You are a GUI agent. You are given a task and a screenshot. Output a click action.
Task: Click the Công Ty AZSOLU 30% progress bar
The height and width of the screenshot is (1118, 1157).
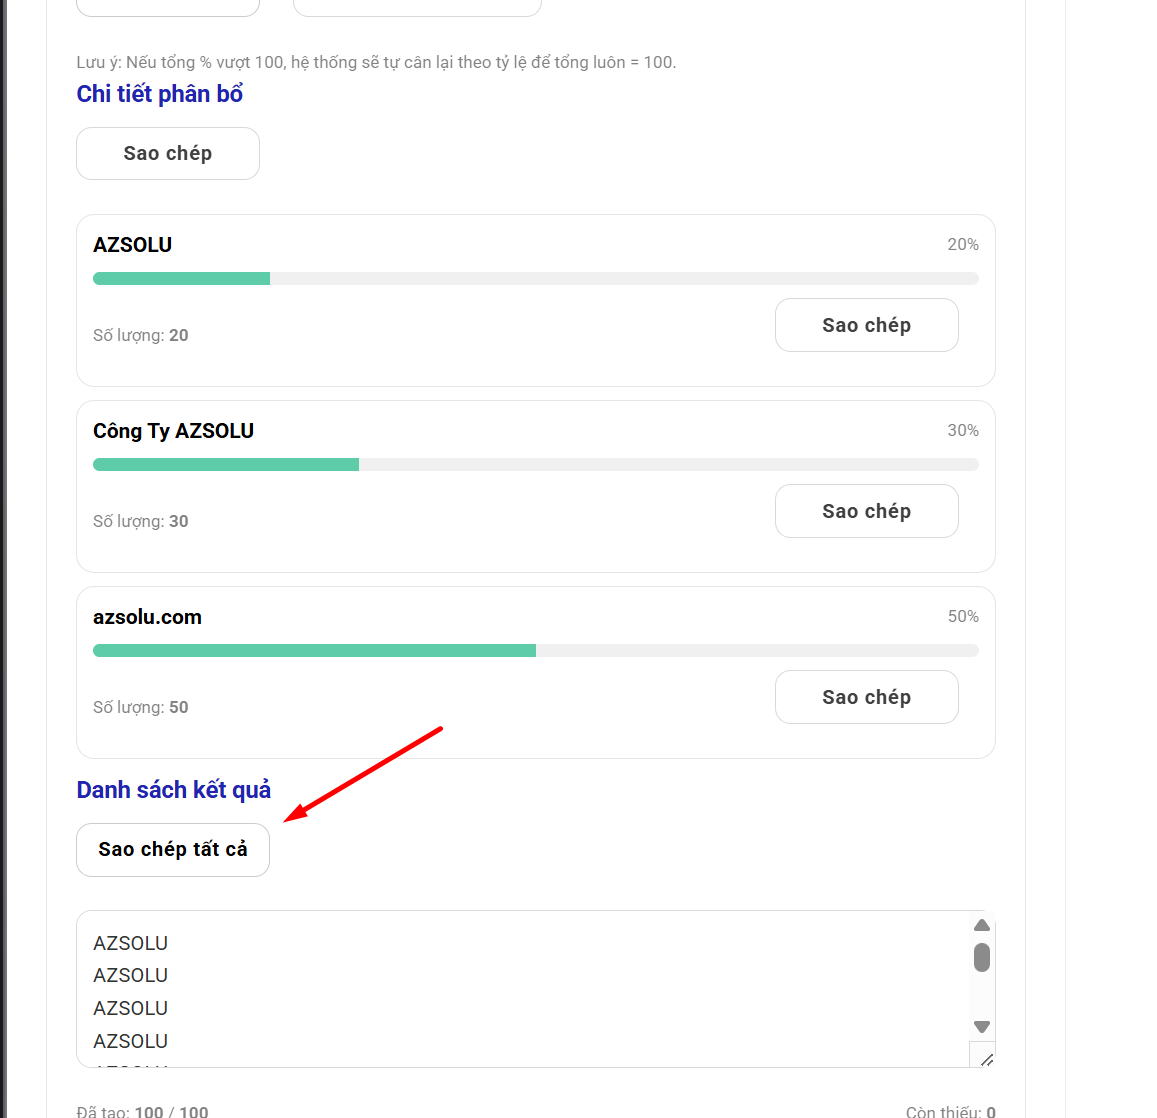pos(536,464)
